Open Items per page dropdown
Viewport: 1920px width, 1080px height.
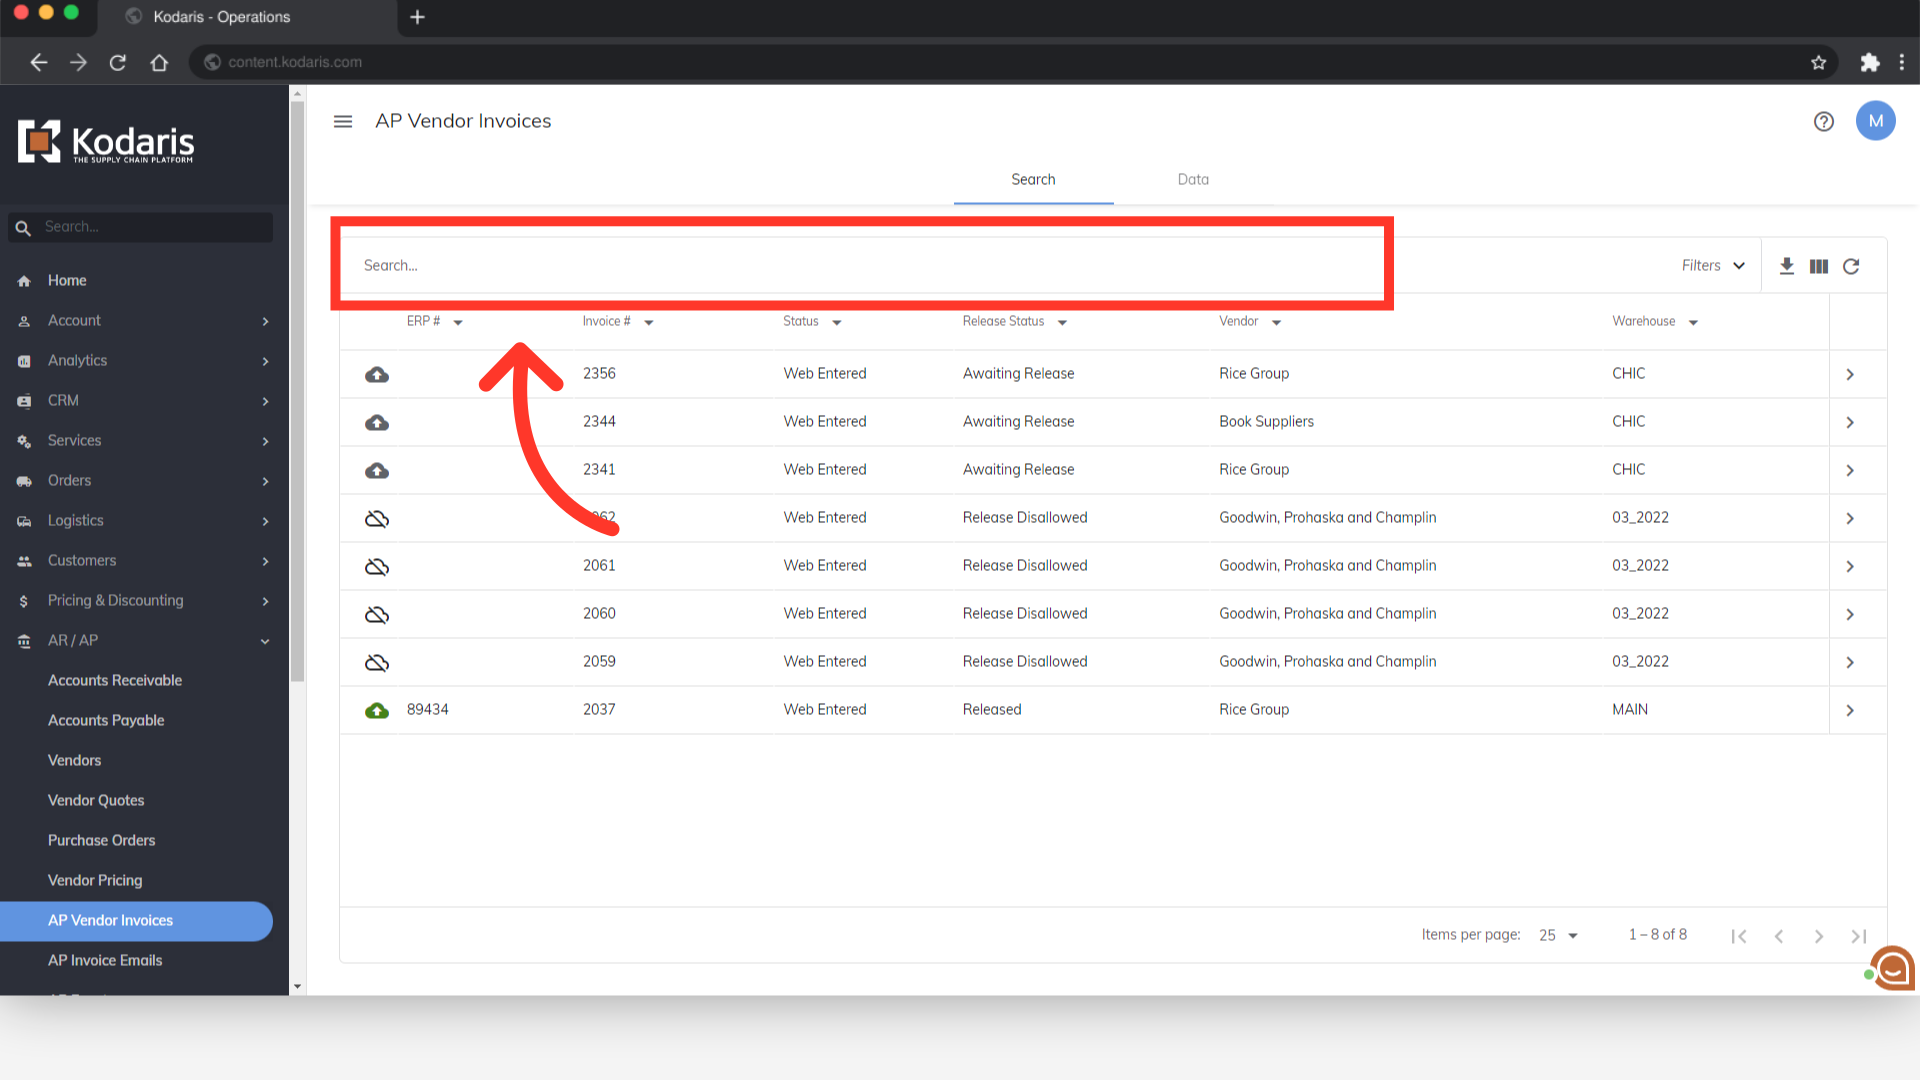click(1558, 935)
